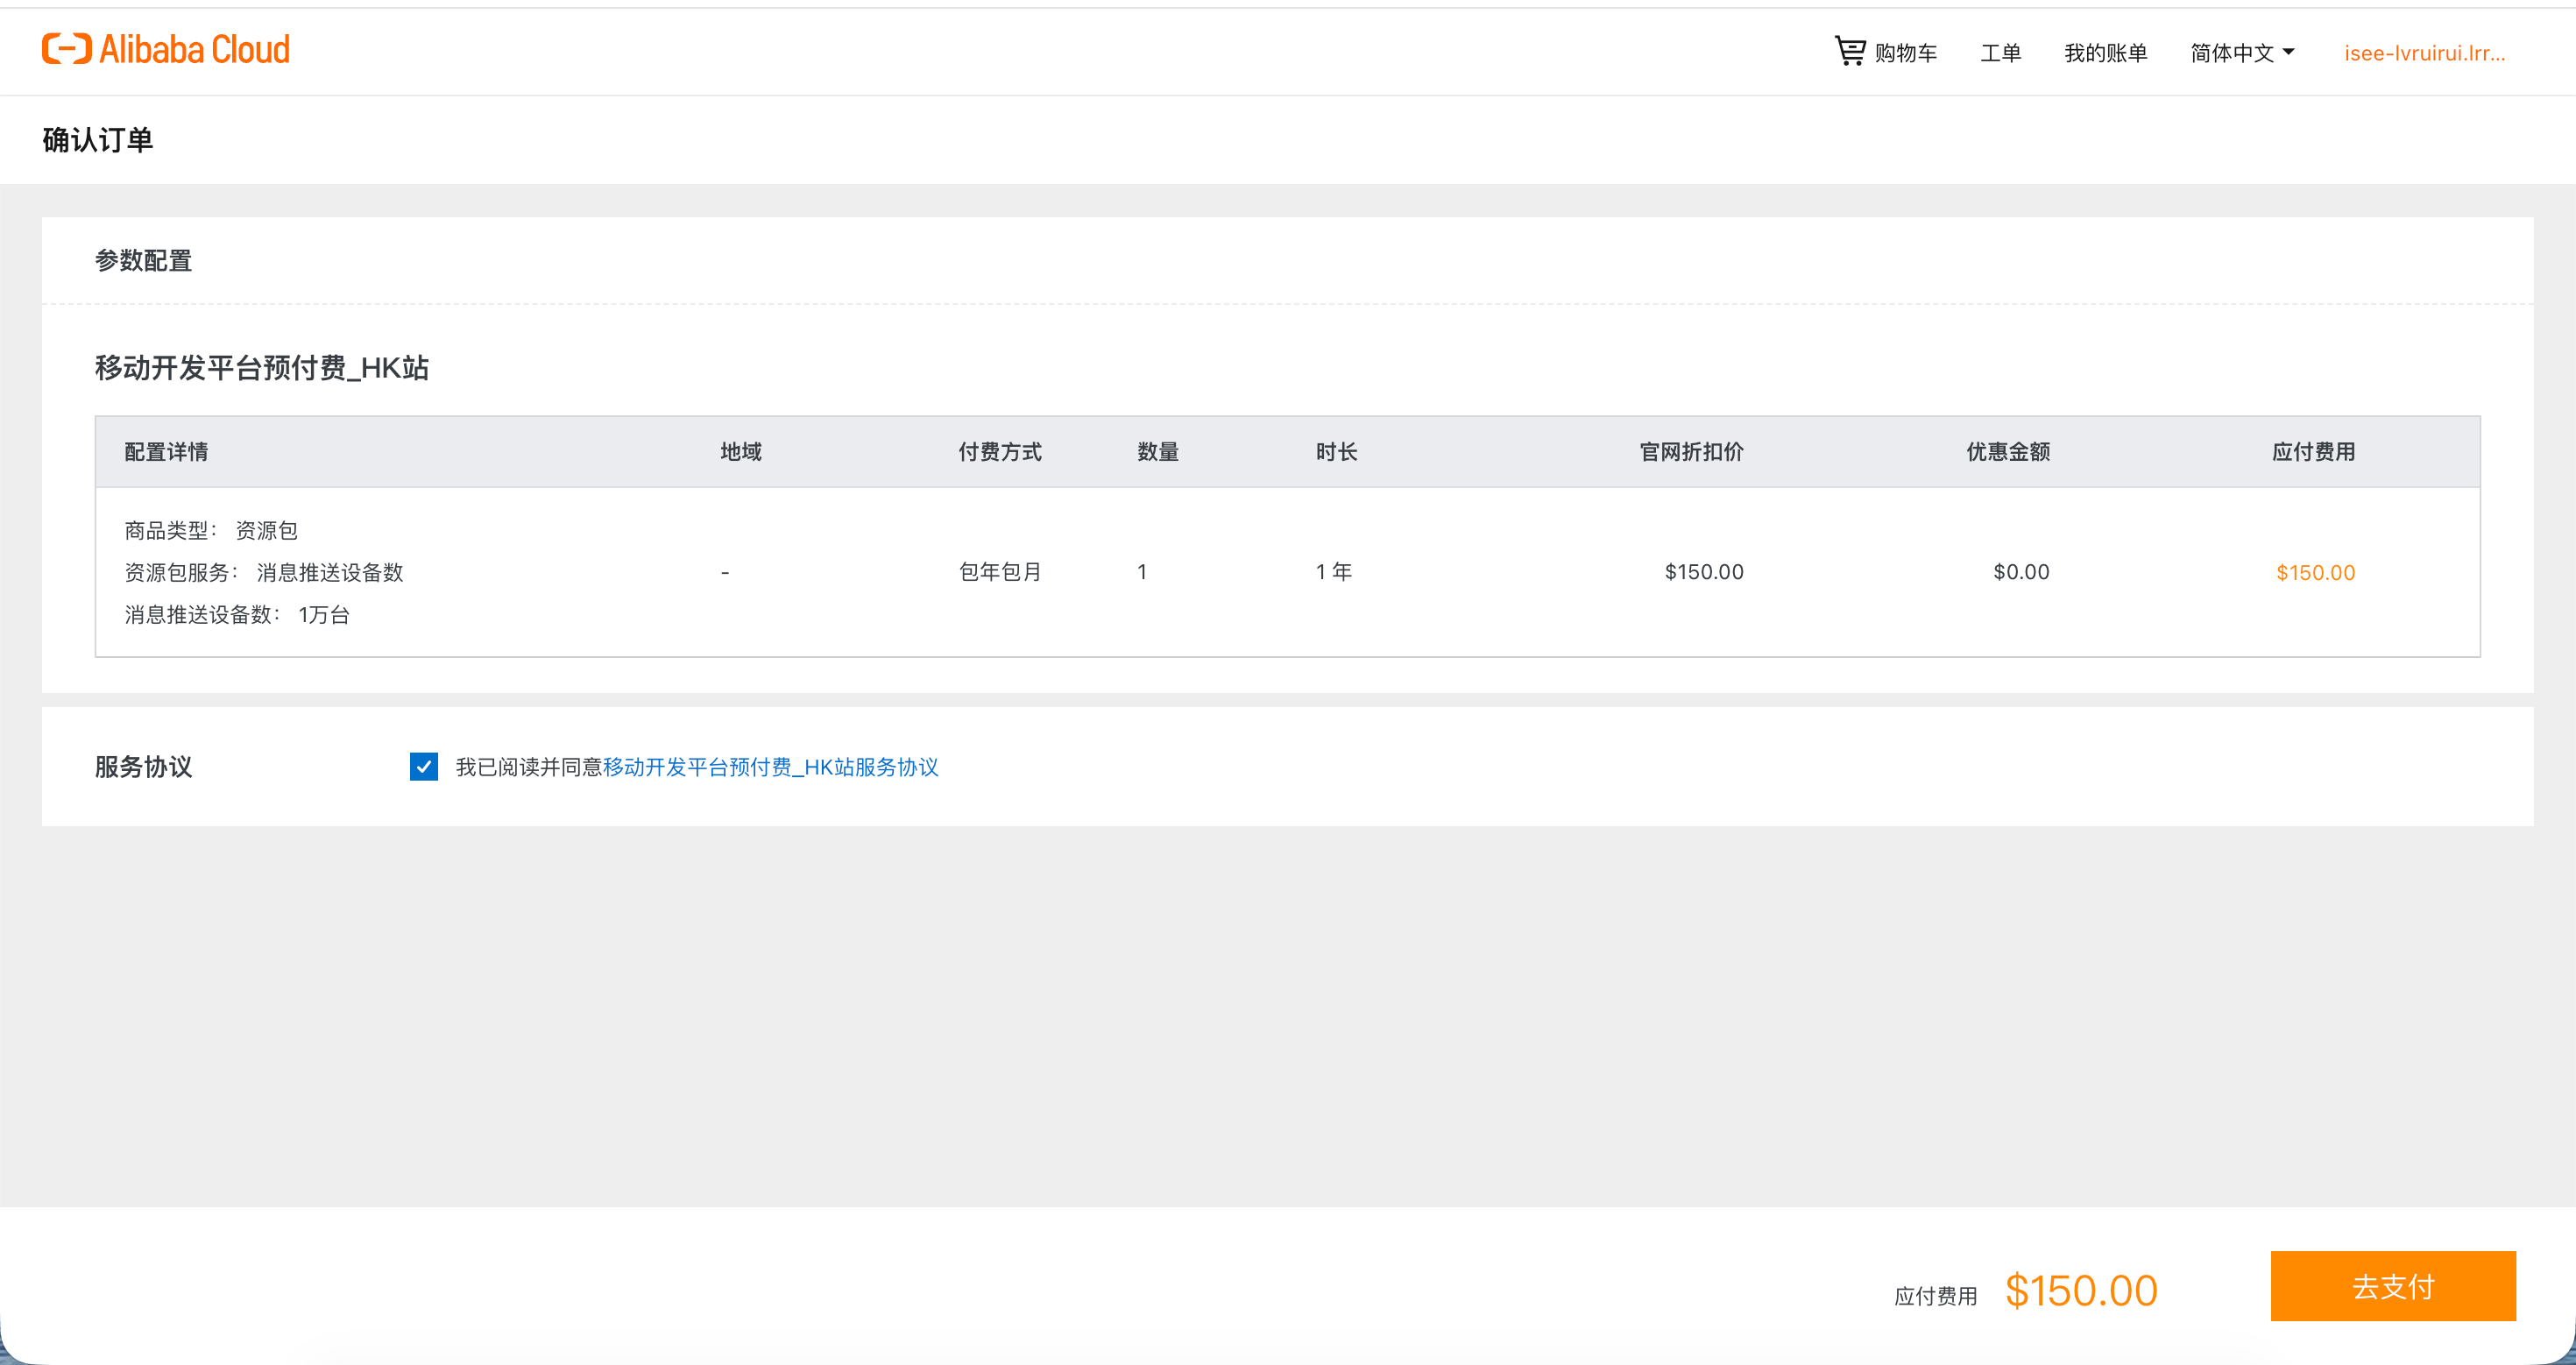Click the large $150.00 total amount
Viewport: 2576px width, 1365px height.
click(2080, 1290)
